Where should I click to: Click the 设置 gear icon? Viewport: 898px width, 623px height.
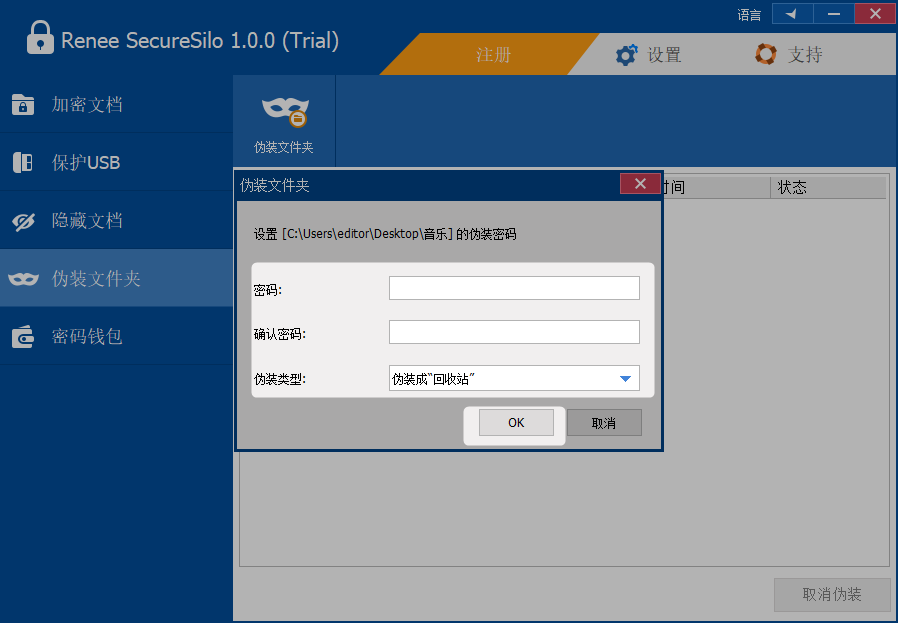tap(626, 55)
